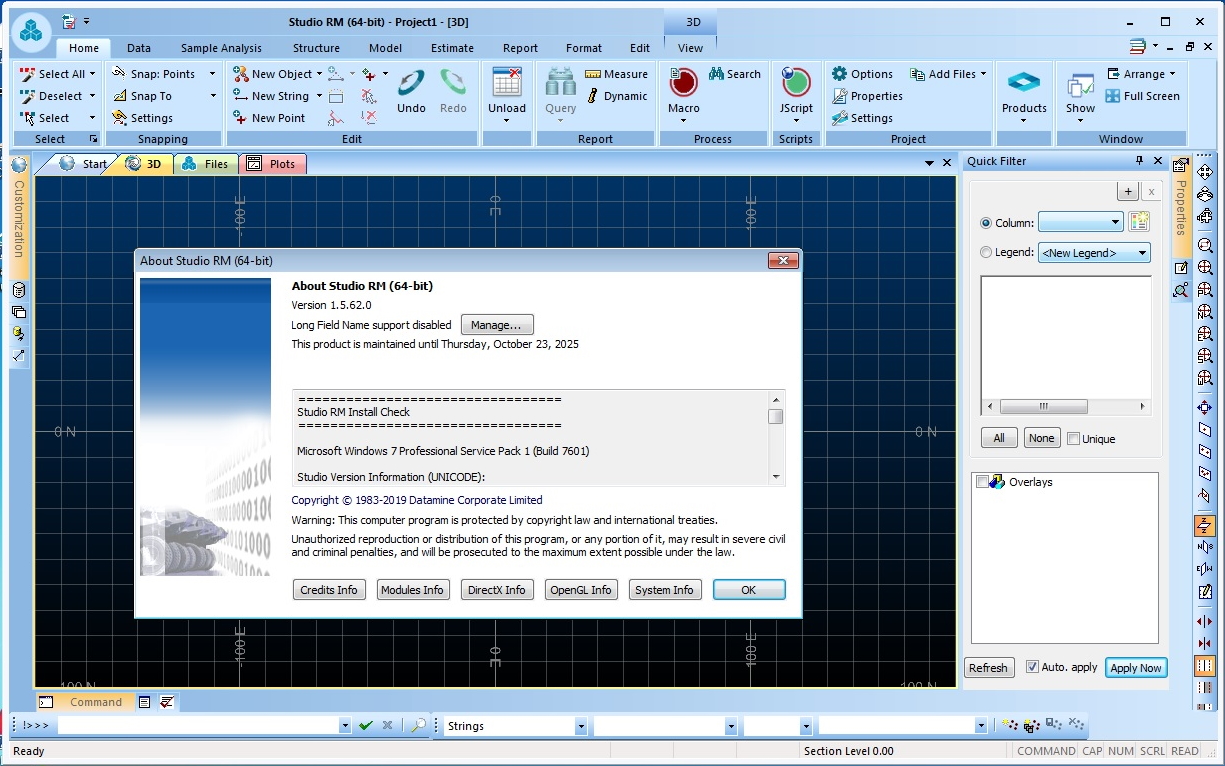Screen dimensions: 1225x766
Task: Click Add Files tool
Action: tap(943, 74)
